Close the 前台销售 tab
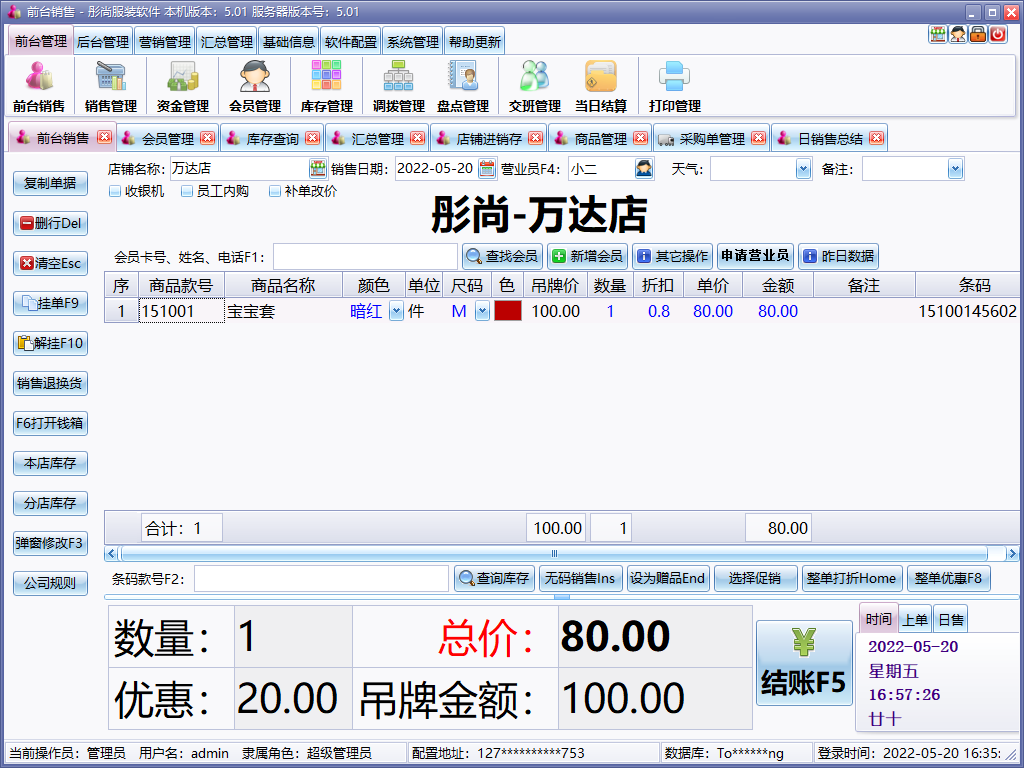The height and width of the screenshot is (768, 1024). (104, 137)
